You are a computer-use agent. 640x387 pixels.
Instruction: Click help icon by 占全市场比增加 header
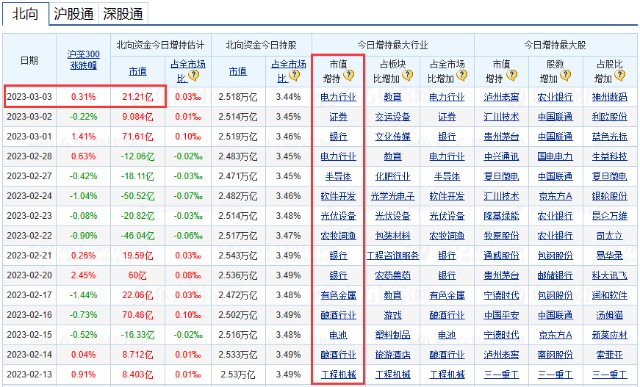tap(461, 76)
